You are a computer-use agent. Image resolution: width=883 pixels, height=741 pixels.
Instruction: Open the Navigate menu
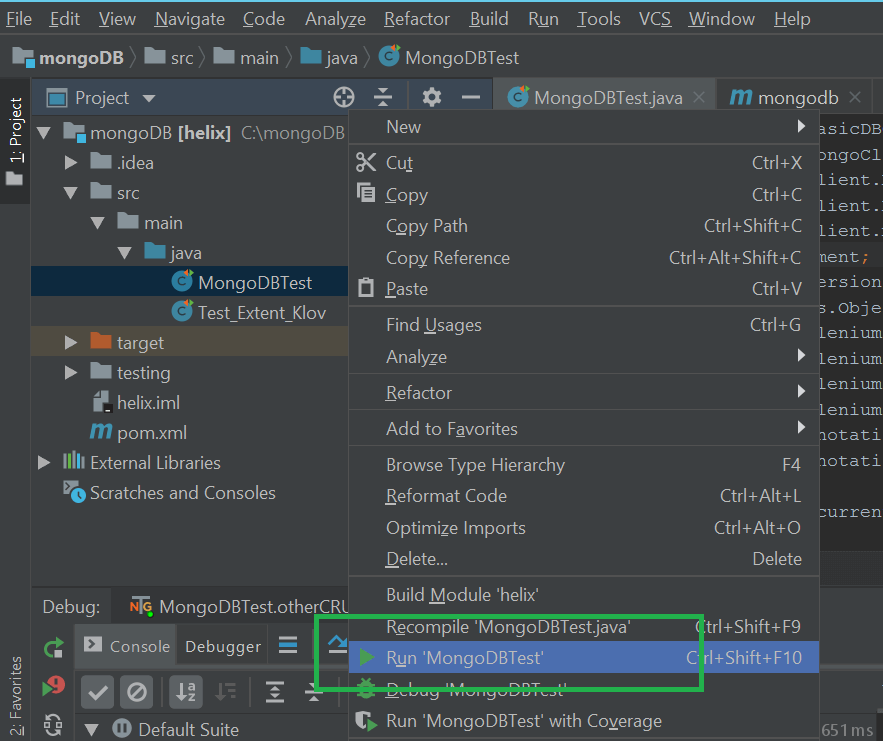point(189,18)
